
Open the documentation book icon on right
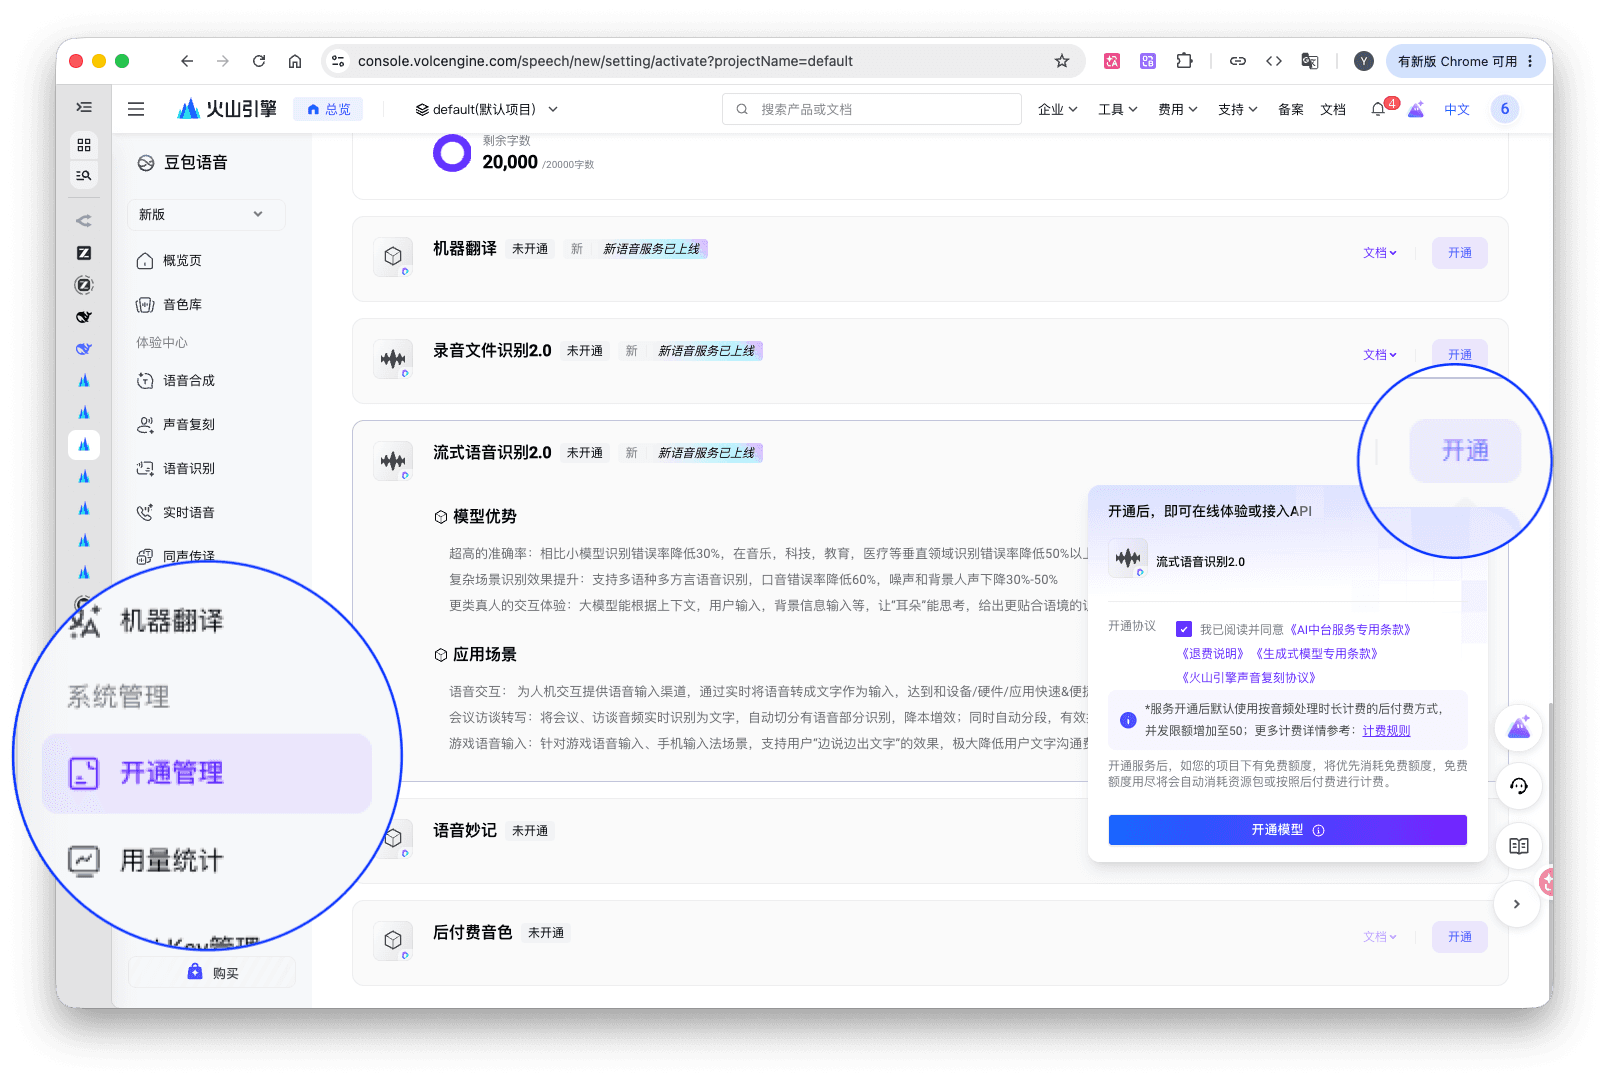(x=1518, y=846)
